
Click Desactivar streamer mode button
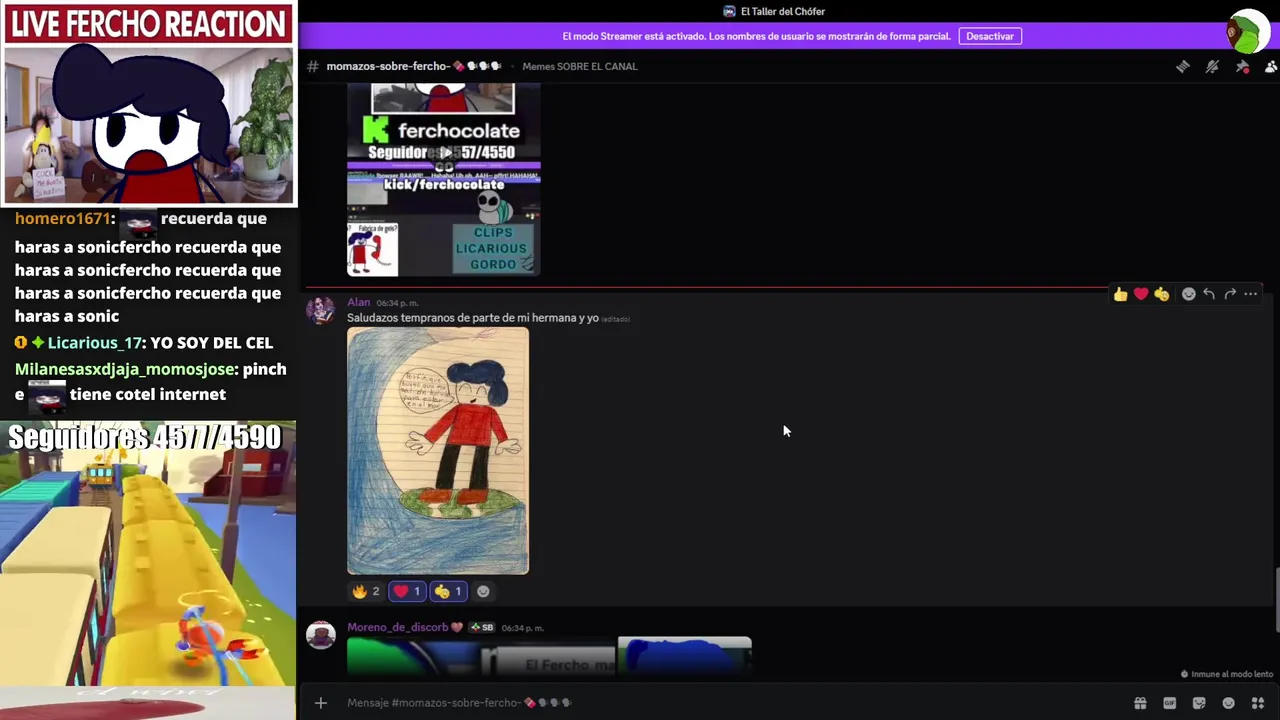click(x=990, y=36)
